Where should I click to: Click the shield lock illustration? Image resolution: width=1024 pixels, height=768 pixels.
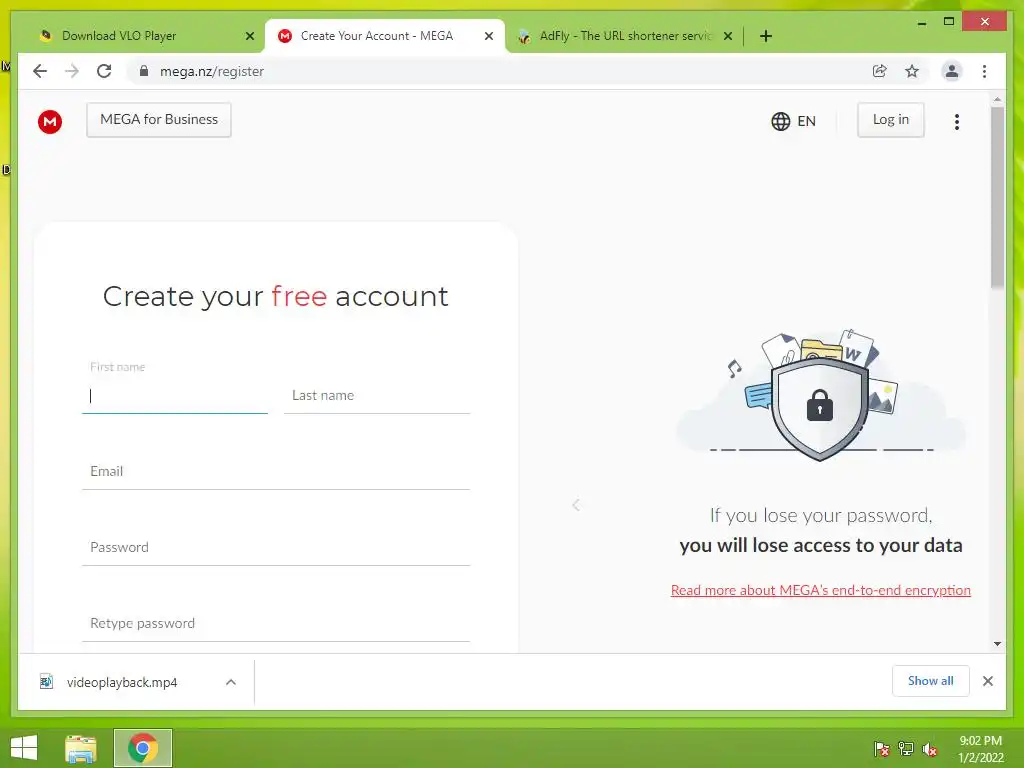pos(820,409)
